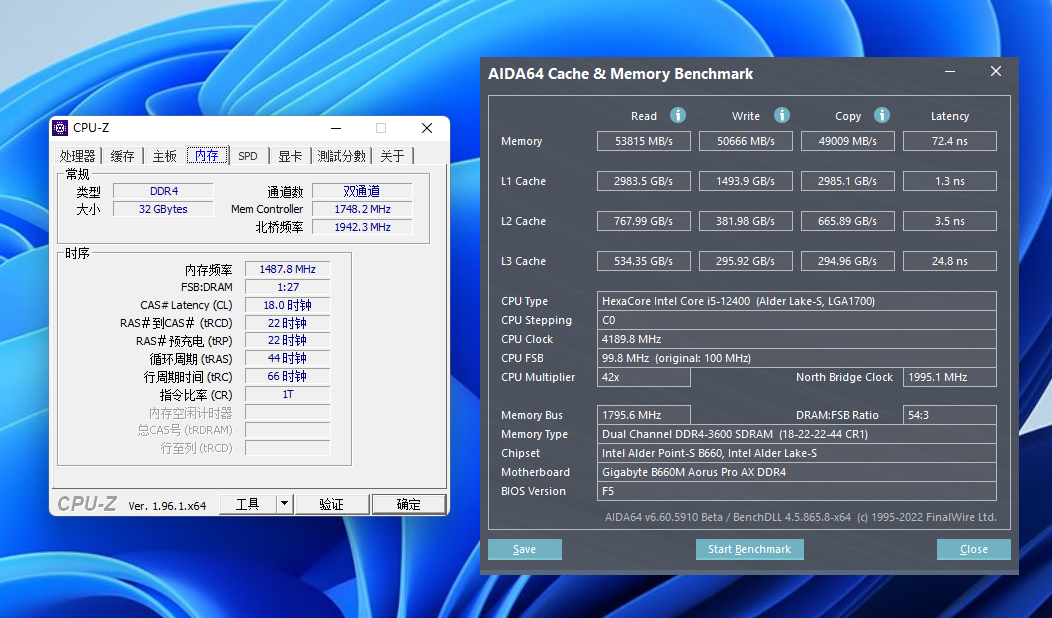Screen dimensions: 1052x618
Task: Click the 确定 button in CPU-Z
Action: [x=408, y=504]
